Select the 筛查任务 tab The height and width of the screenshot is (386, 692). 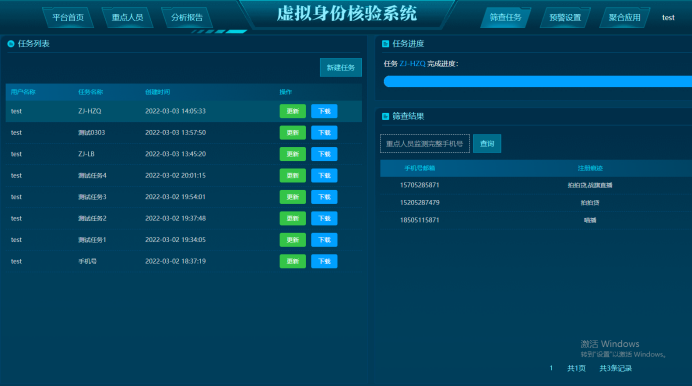click(x=505, y=18)
